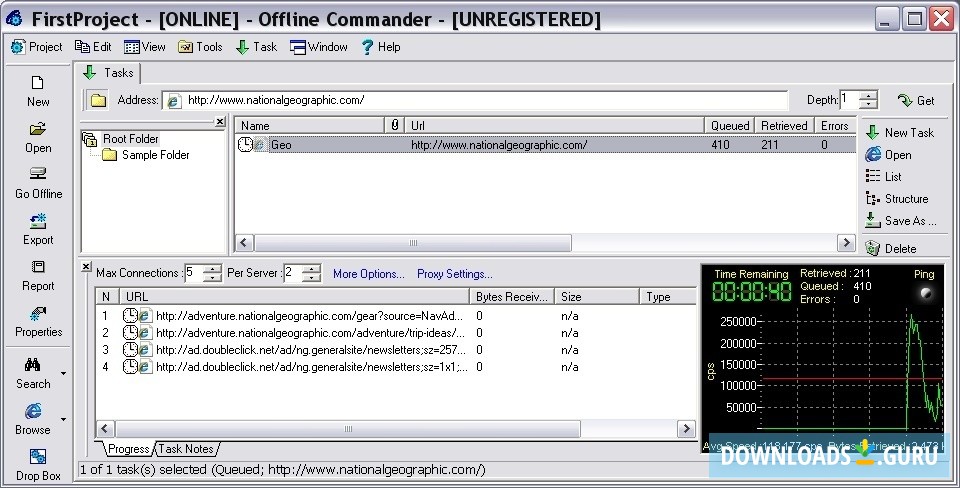Click Get to start downloading address
This screenshot has width=960, height=488.
pos(916,100)
